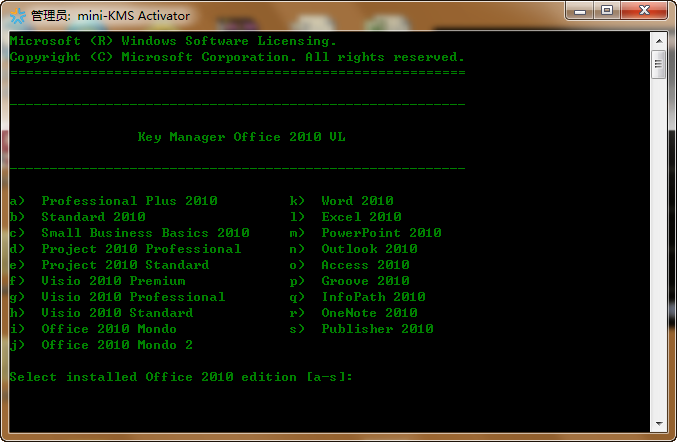
Task: Click the "InfoPath 2010" entry
Action: point(373,297)
